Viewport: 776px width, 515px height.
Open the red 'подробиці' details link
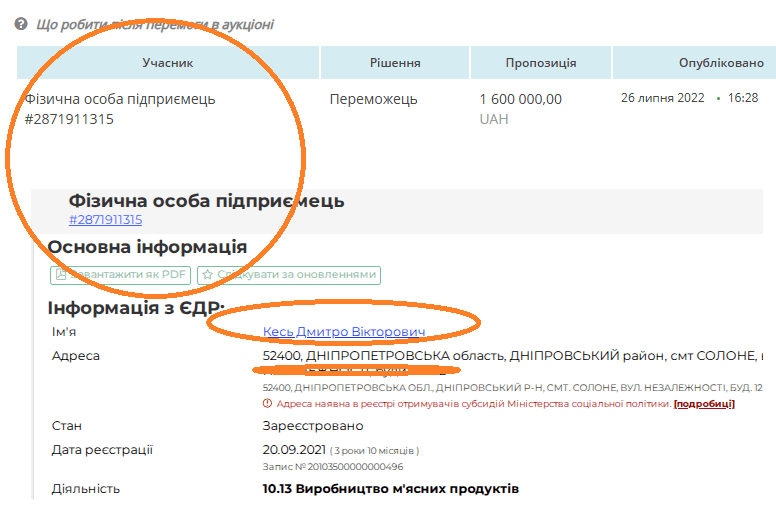[704, 404]
